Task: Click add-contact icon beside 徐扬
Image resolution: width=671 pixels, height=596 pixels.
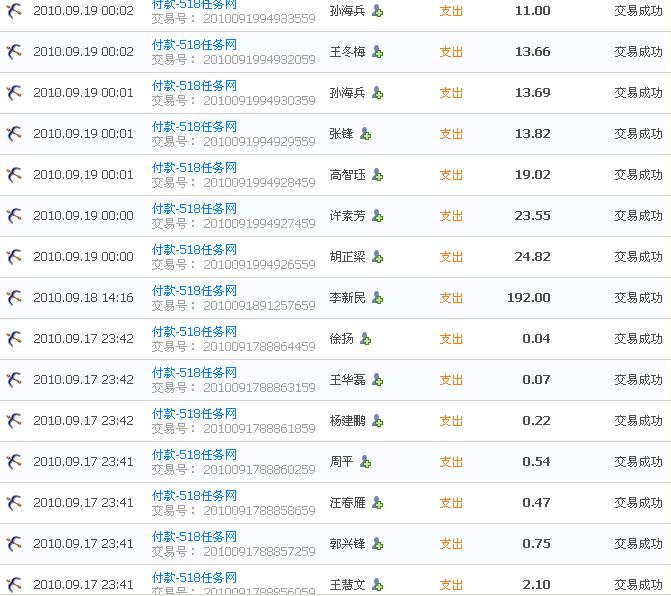Action: (365, 339)
